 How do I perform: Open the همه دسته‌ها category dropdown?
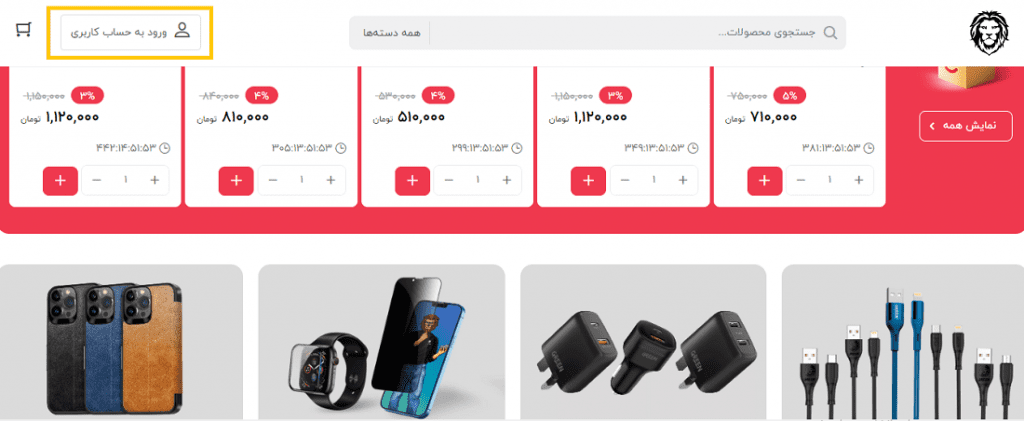pyautogui.click(x=392, y=33)
